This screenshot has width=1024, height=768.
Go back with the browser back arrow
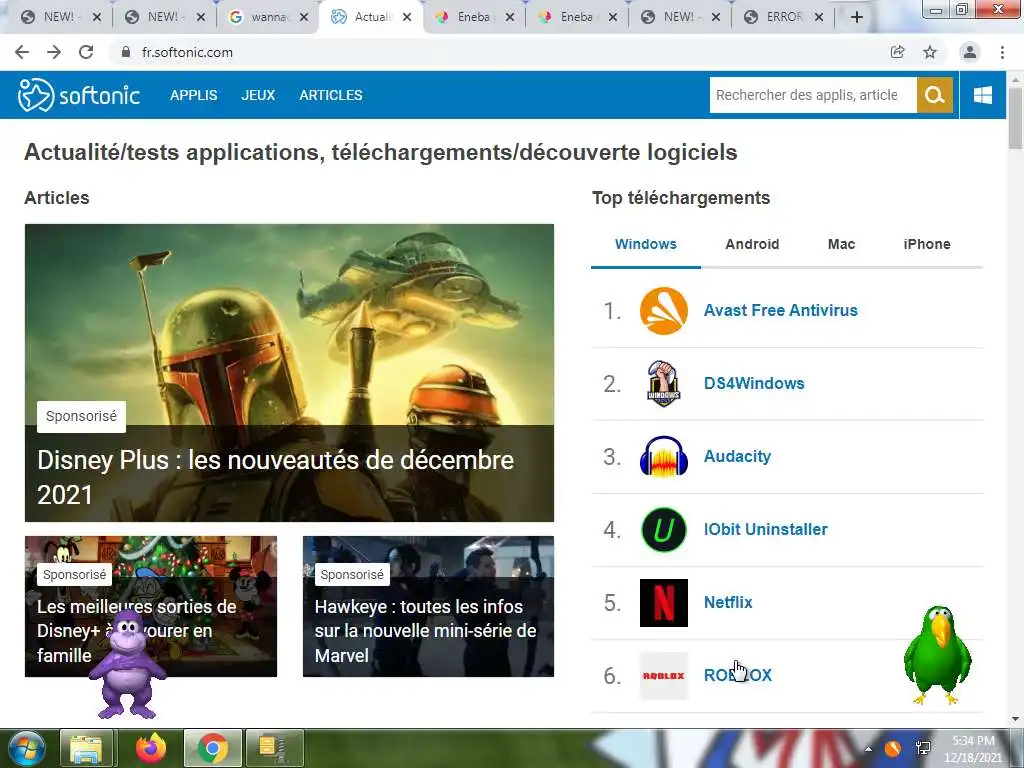(x=22, y=52)
